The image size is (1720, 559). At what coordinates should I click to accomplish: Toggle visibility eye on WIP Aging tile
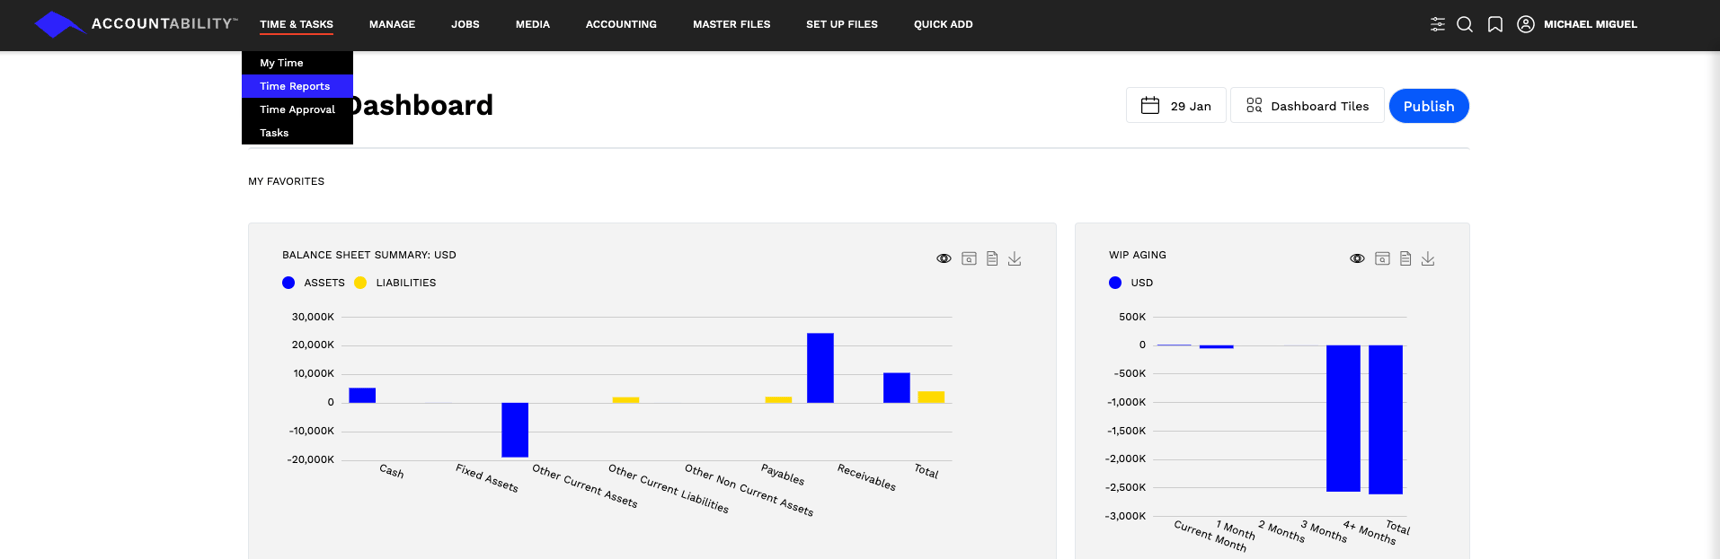tap(1357, 259)
